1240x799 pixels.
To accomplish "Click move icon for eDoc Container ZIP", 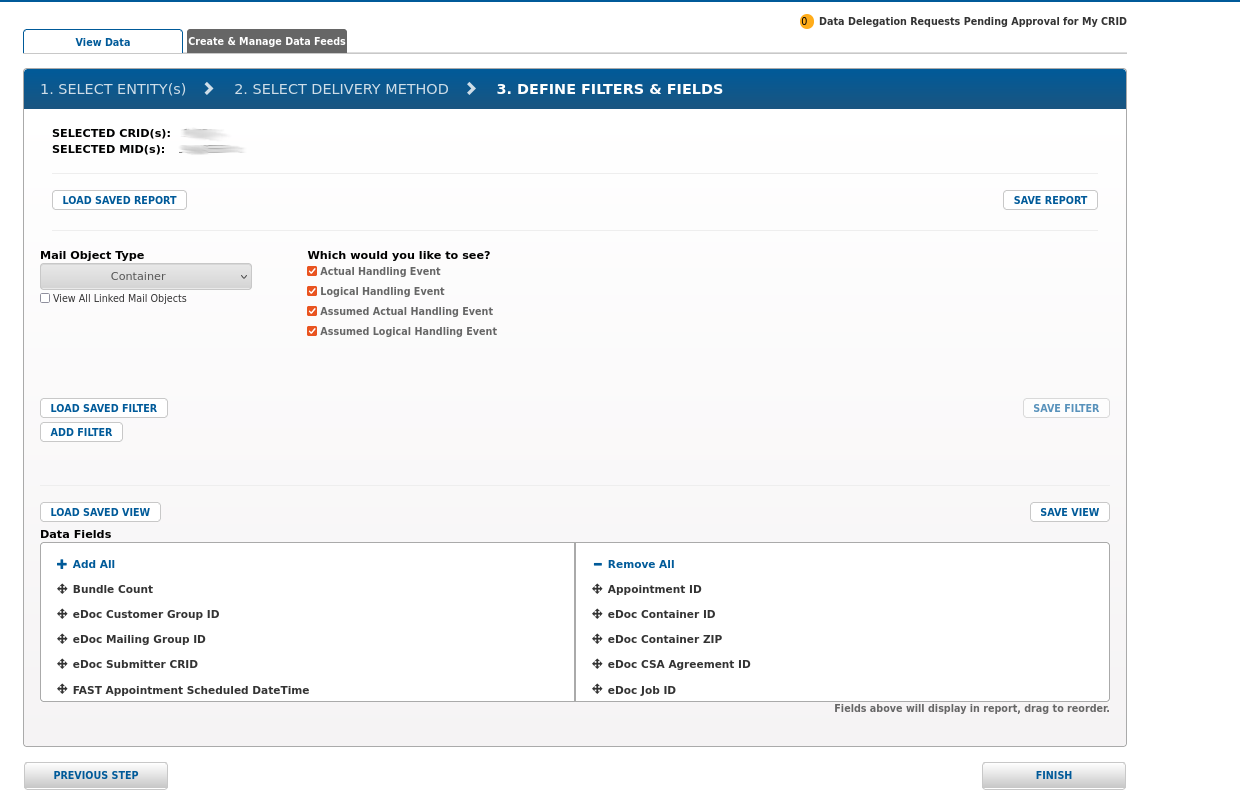I will point(598,640).
